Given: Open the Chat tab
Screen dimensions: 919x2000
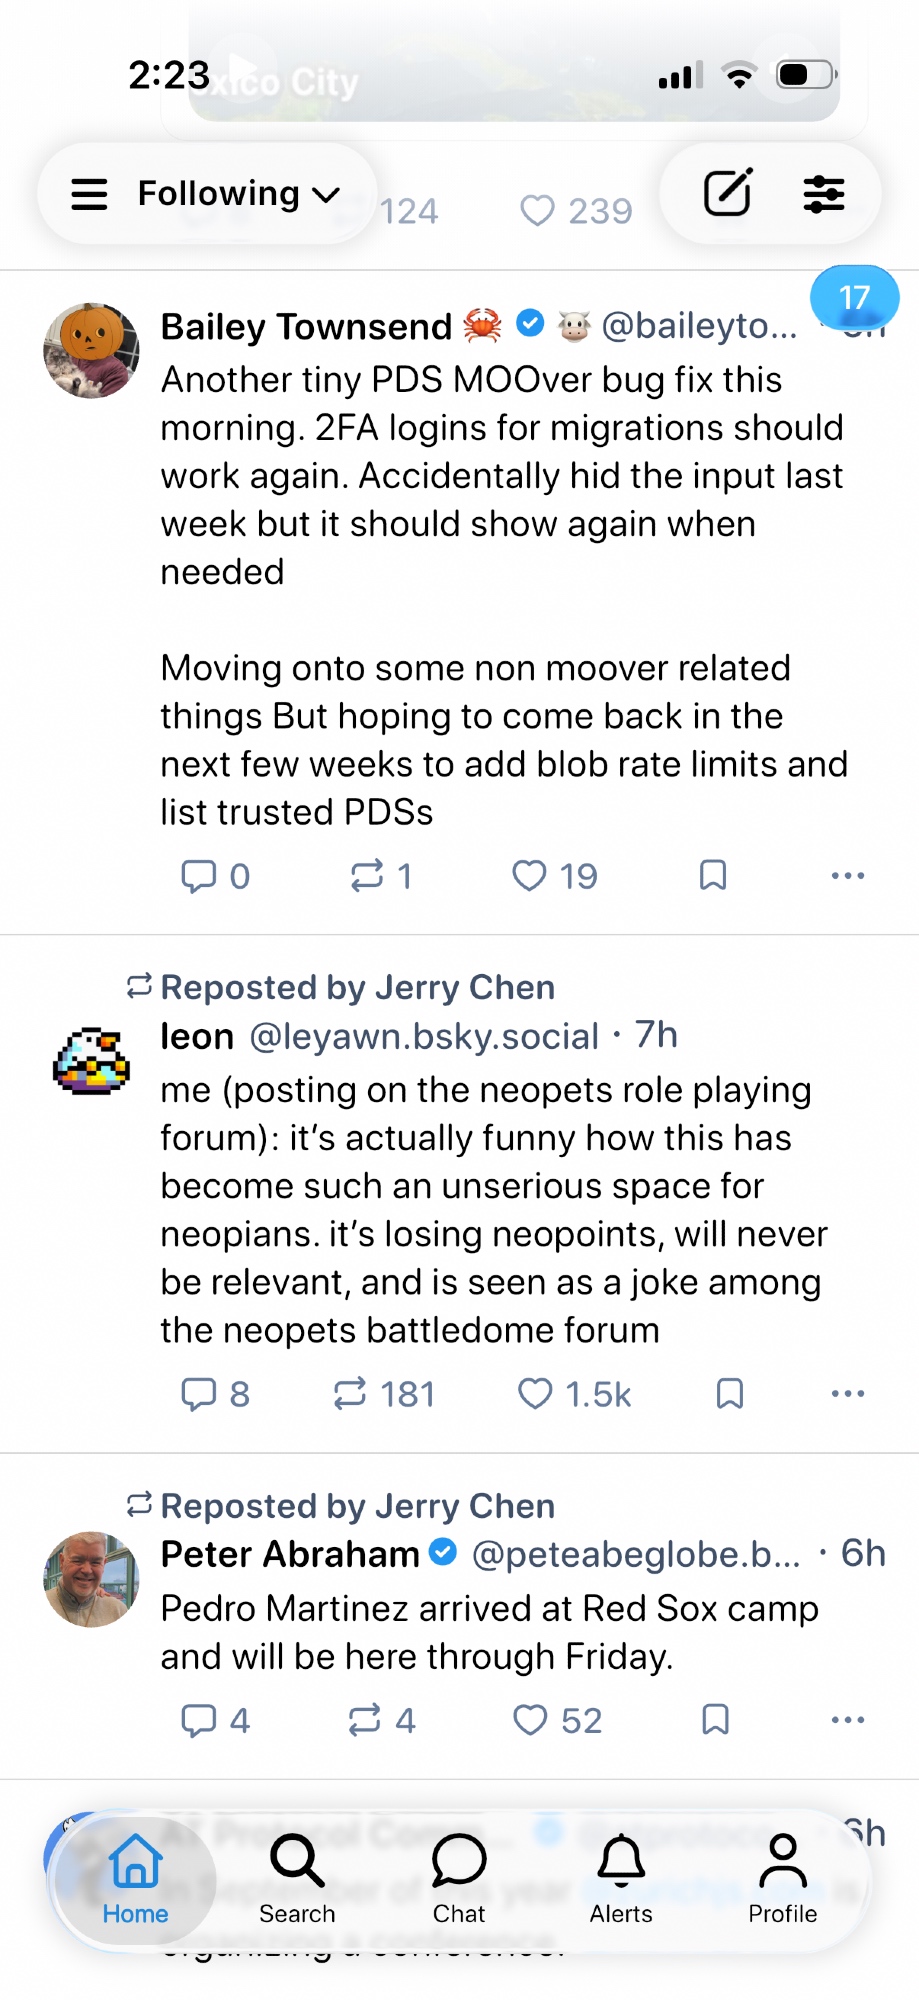Looking at the screenshot, I should (459, 1878).
